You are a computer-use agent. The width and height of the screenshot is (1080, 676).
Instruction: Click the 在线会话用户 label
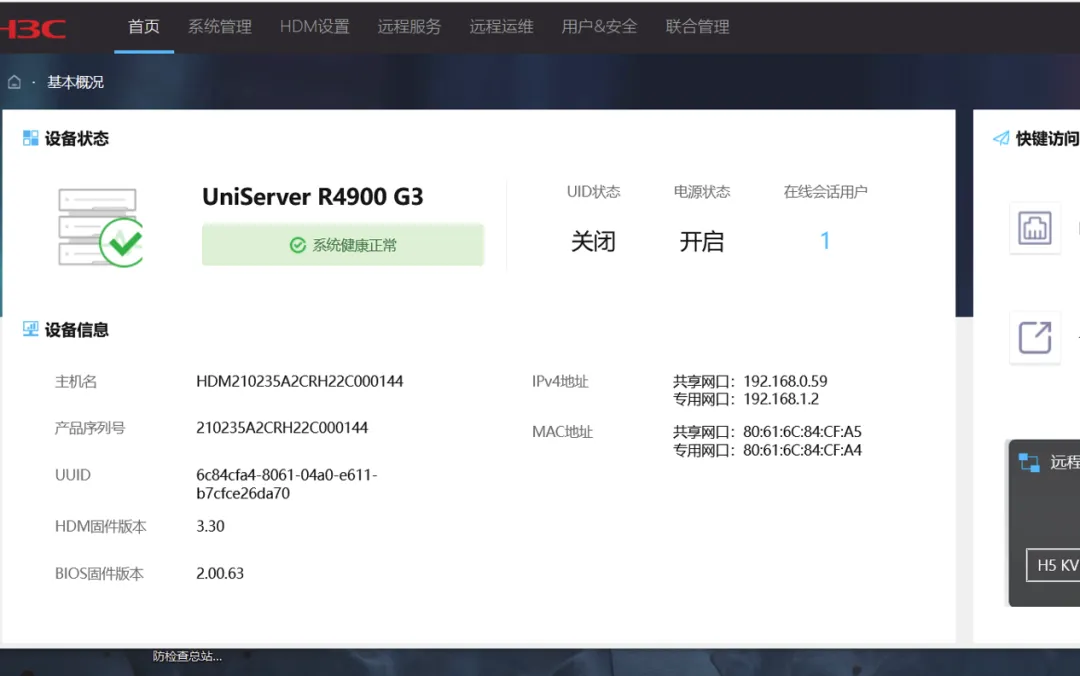[x=825, y=192]
